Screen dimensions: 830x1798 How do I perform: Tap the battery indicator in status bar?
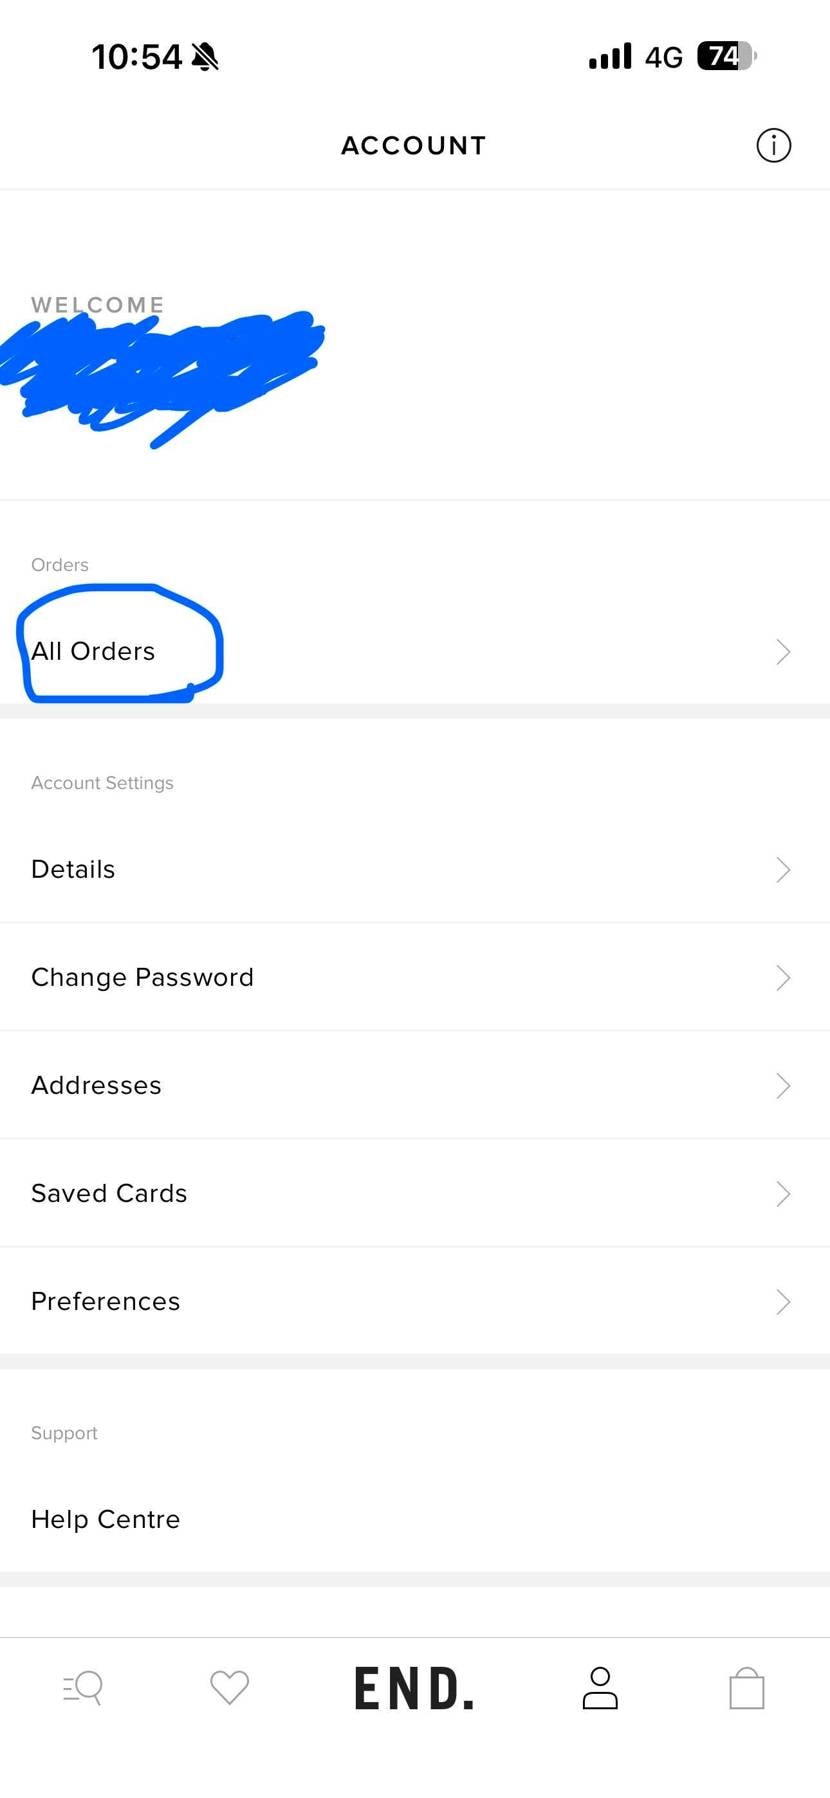(726, 56)
